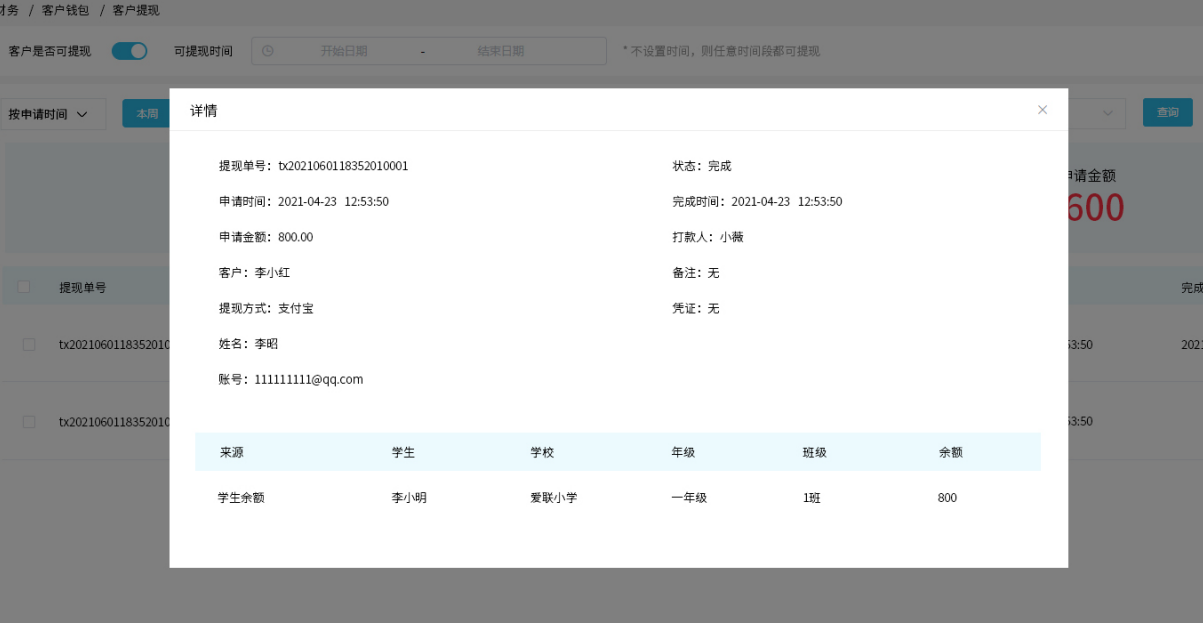Image resolution: width=1203 pixels, height=623 pixels.
Task: Click the 开始日期 date field
Action: pos(343,51)
